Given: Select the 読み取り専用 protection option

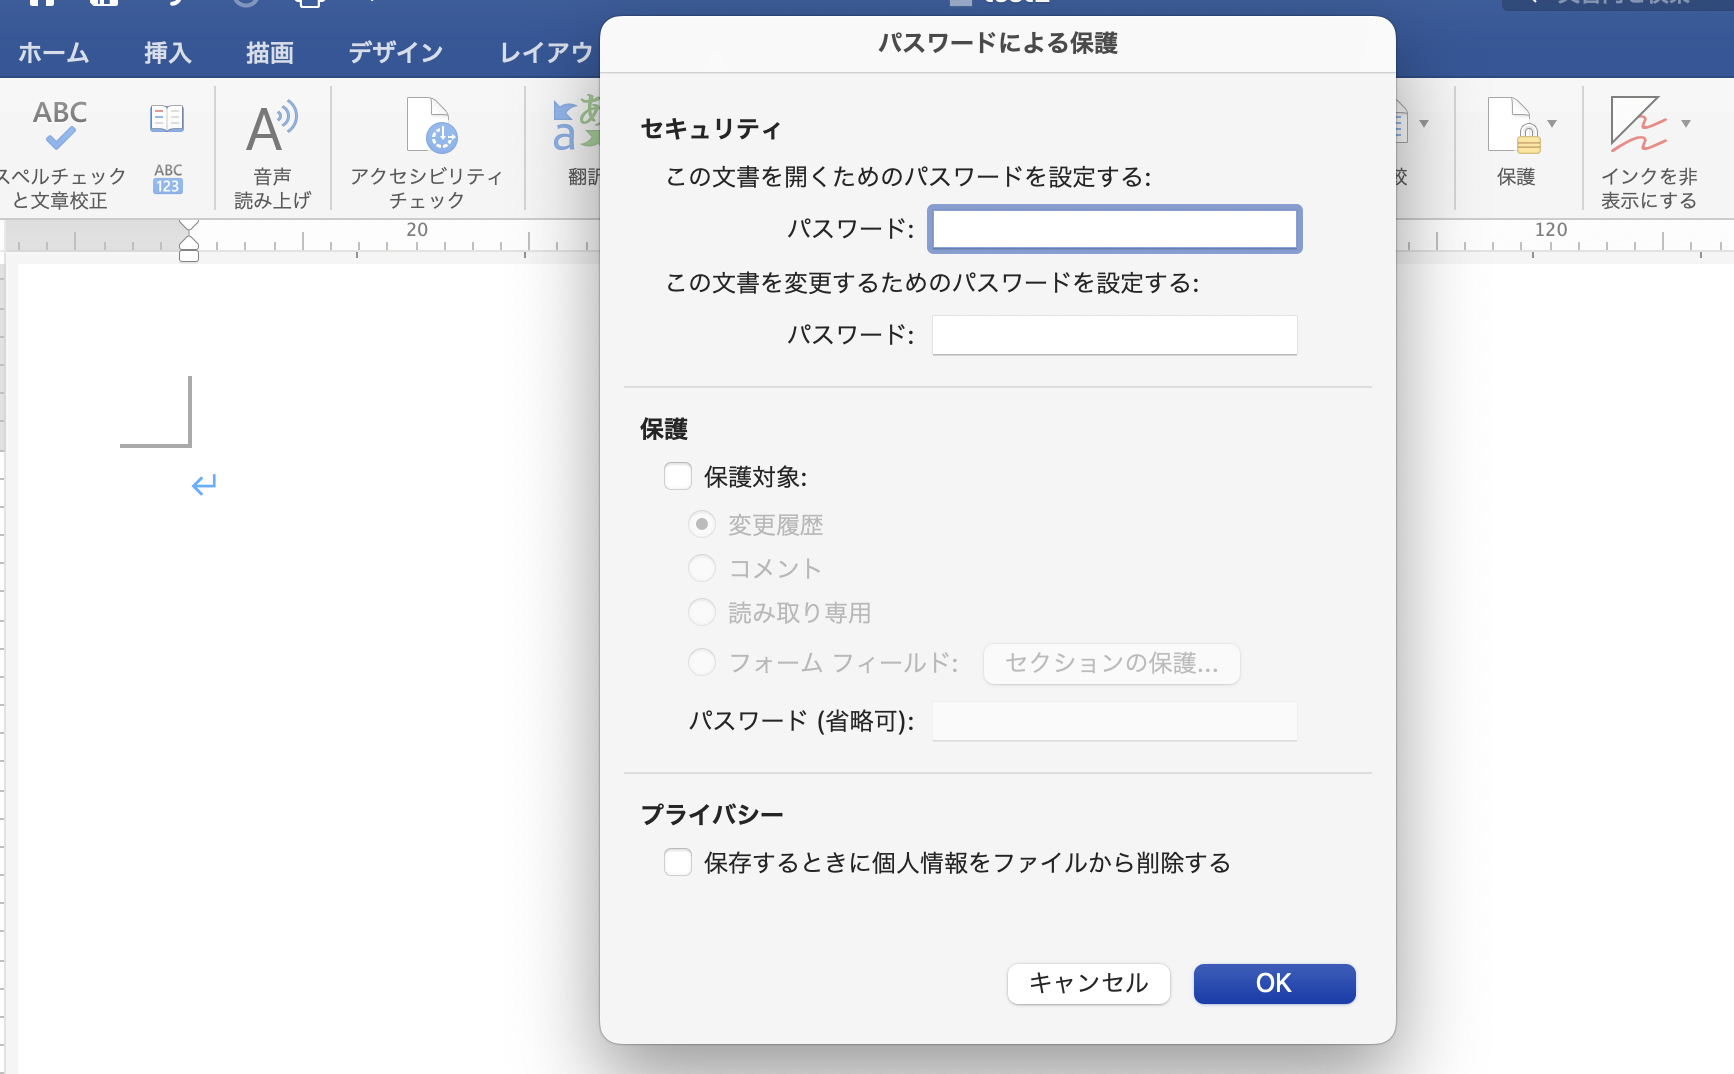Looking at the screenshot, I should pyautogui.click(x=702, y=611).
